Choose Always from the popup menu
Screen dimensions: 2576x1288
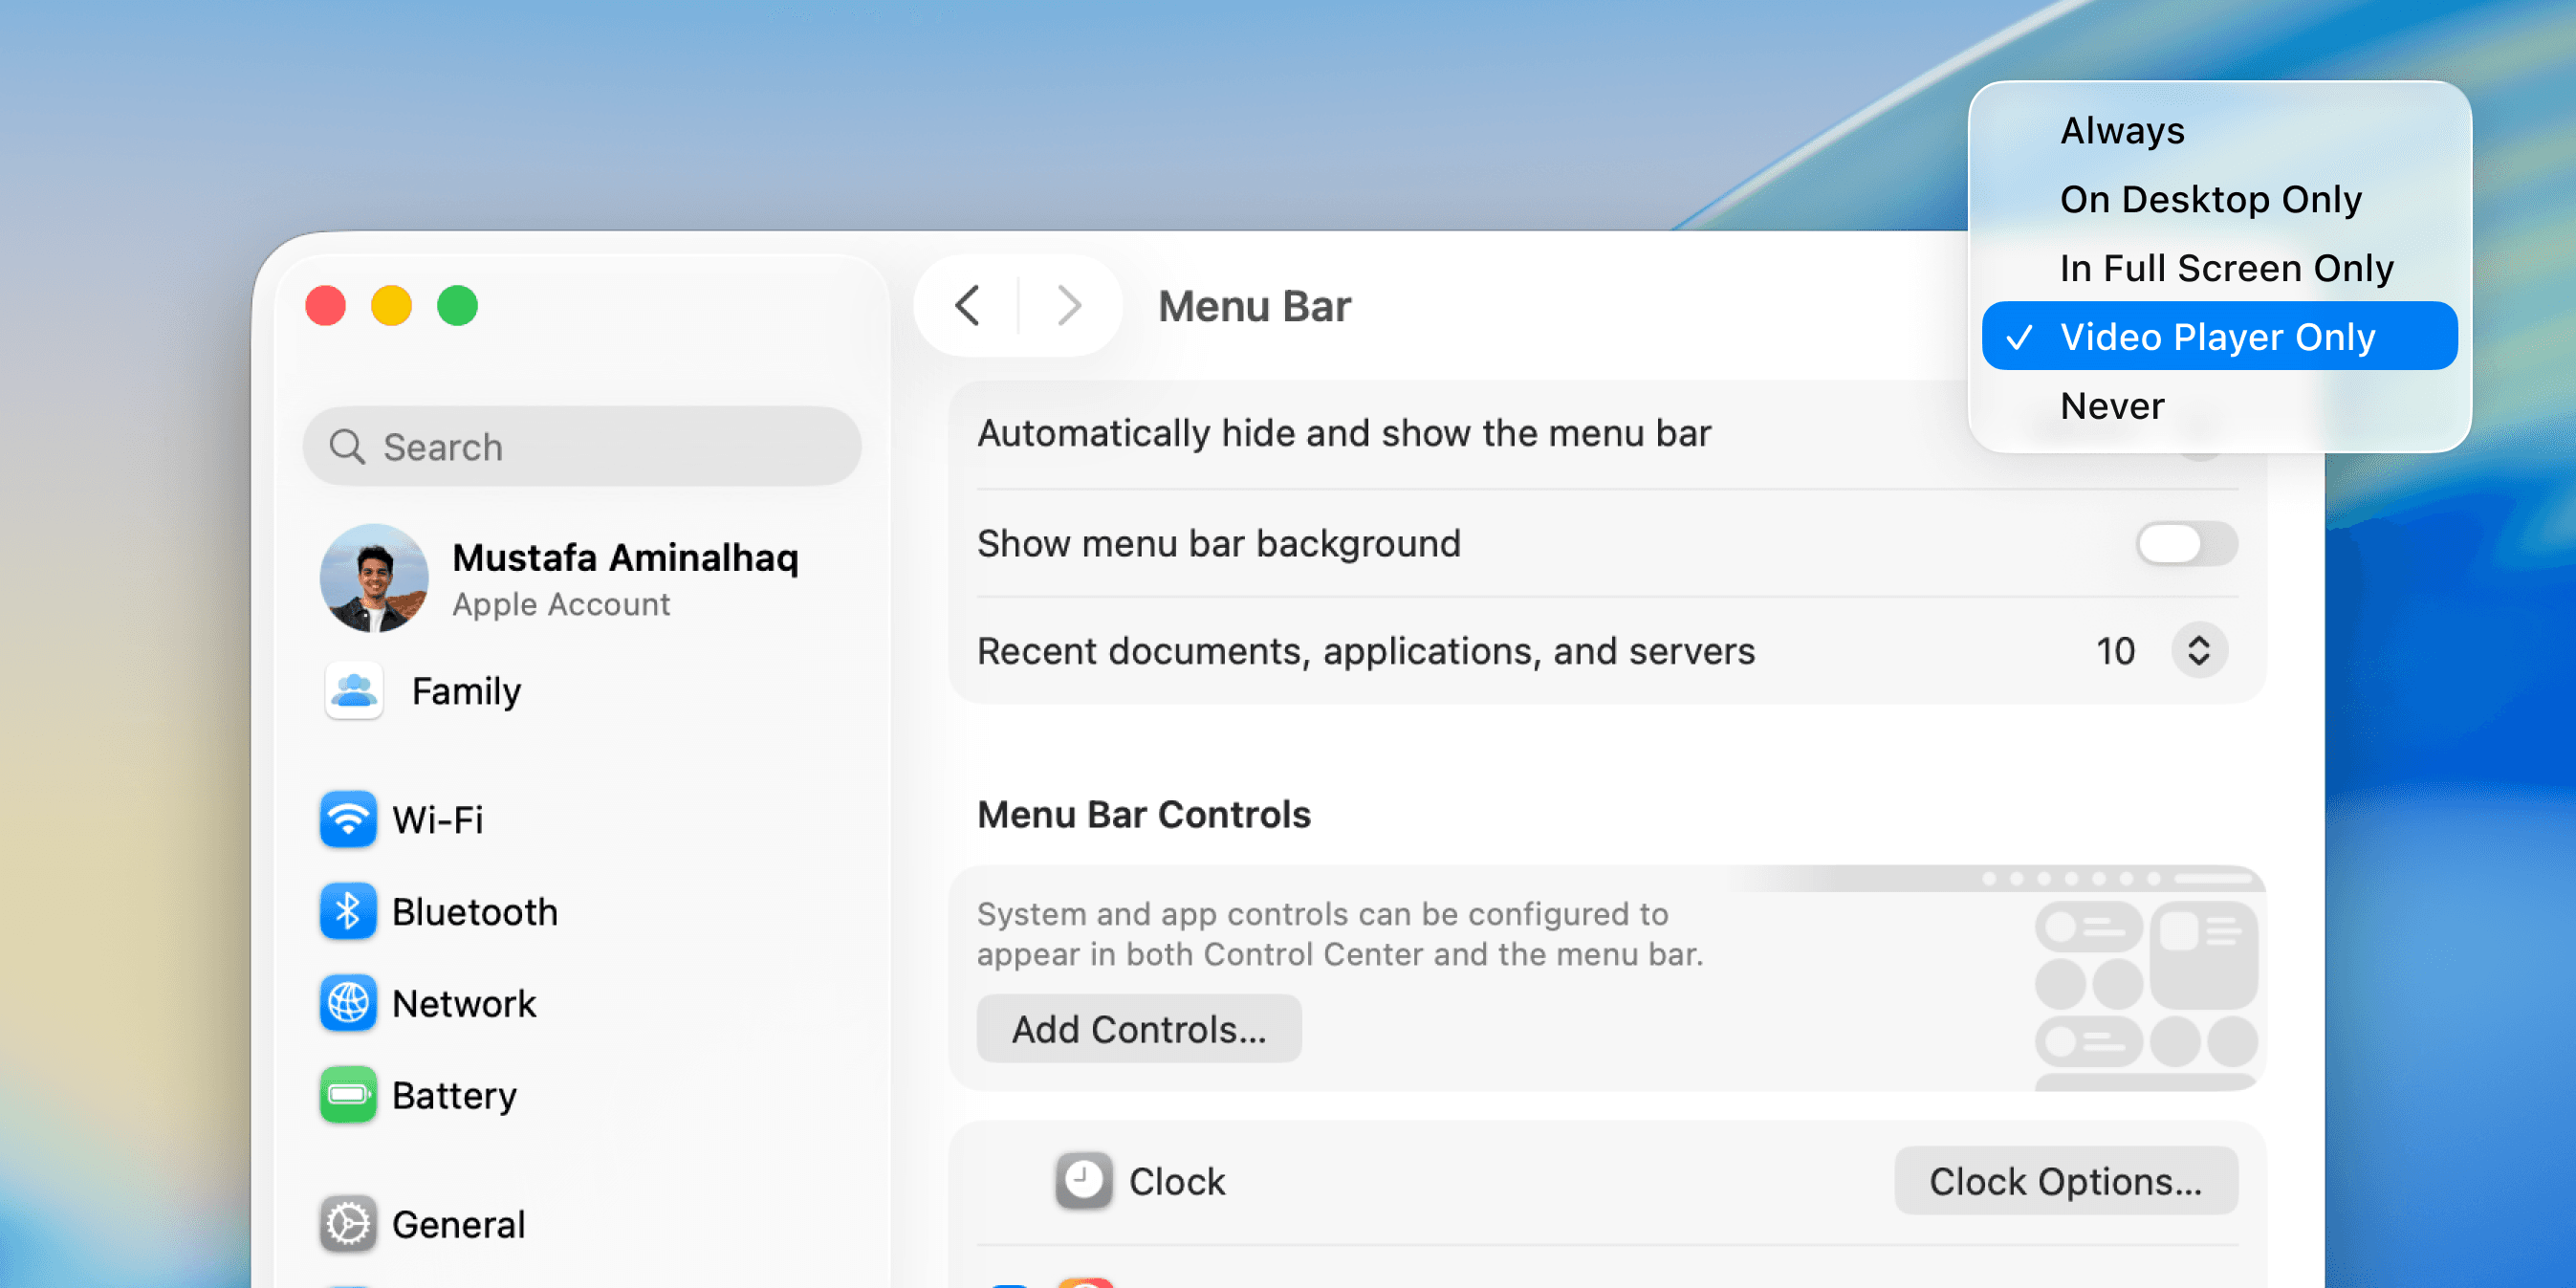(2122, 131)
